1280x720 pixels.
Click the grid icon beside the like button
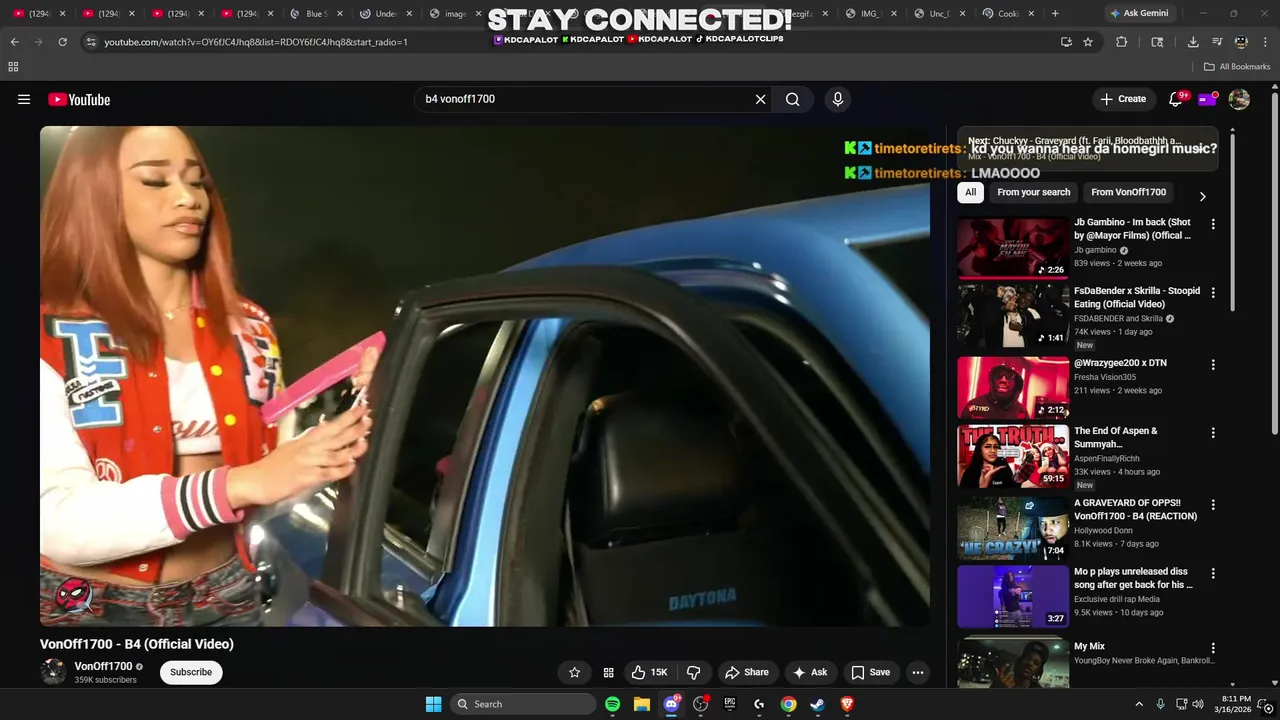608,672
